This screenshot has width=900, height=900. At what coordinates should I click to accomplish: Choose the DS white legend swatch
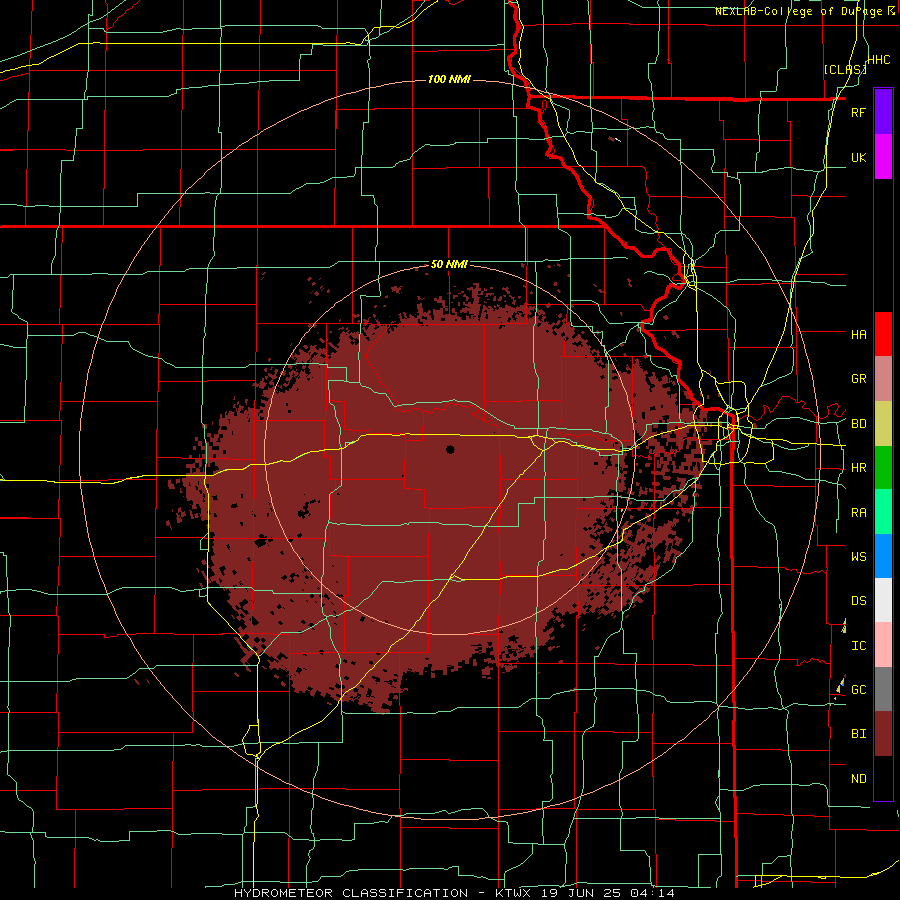883,600
